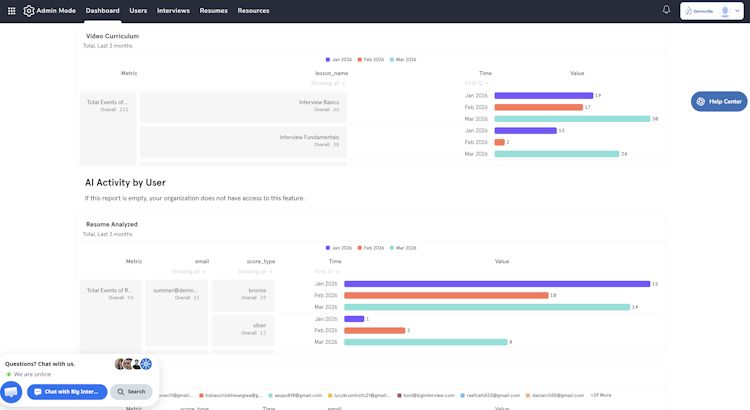Click the purple bar valued 12
This screenshot has width=750, height=410.
526,131
